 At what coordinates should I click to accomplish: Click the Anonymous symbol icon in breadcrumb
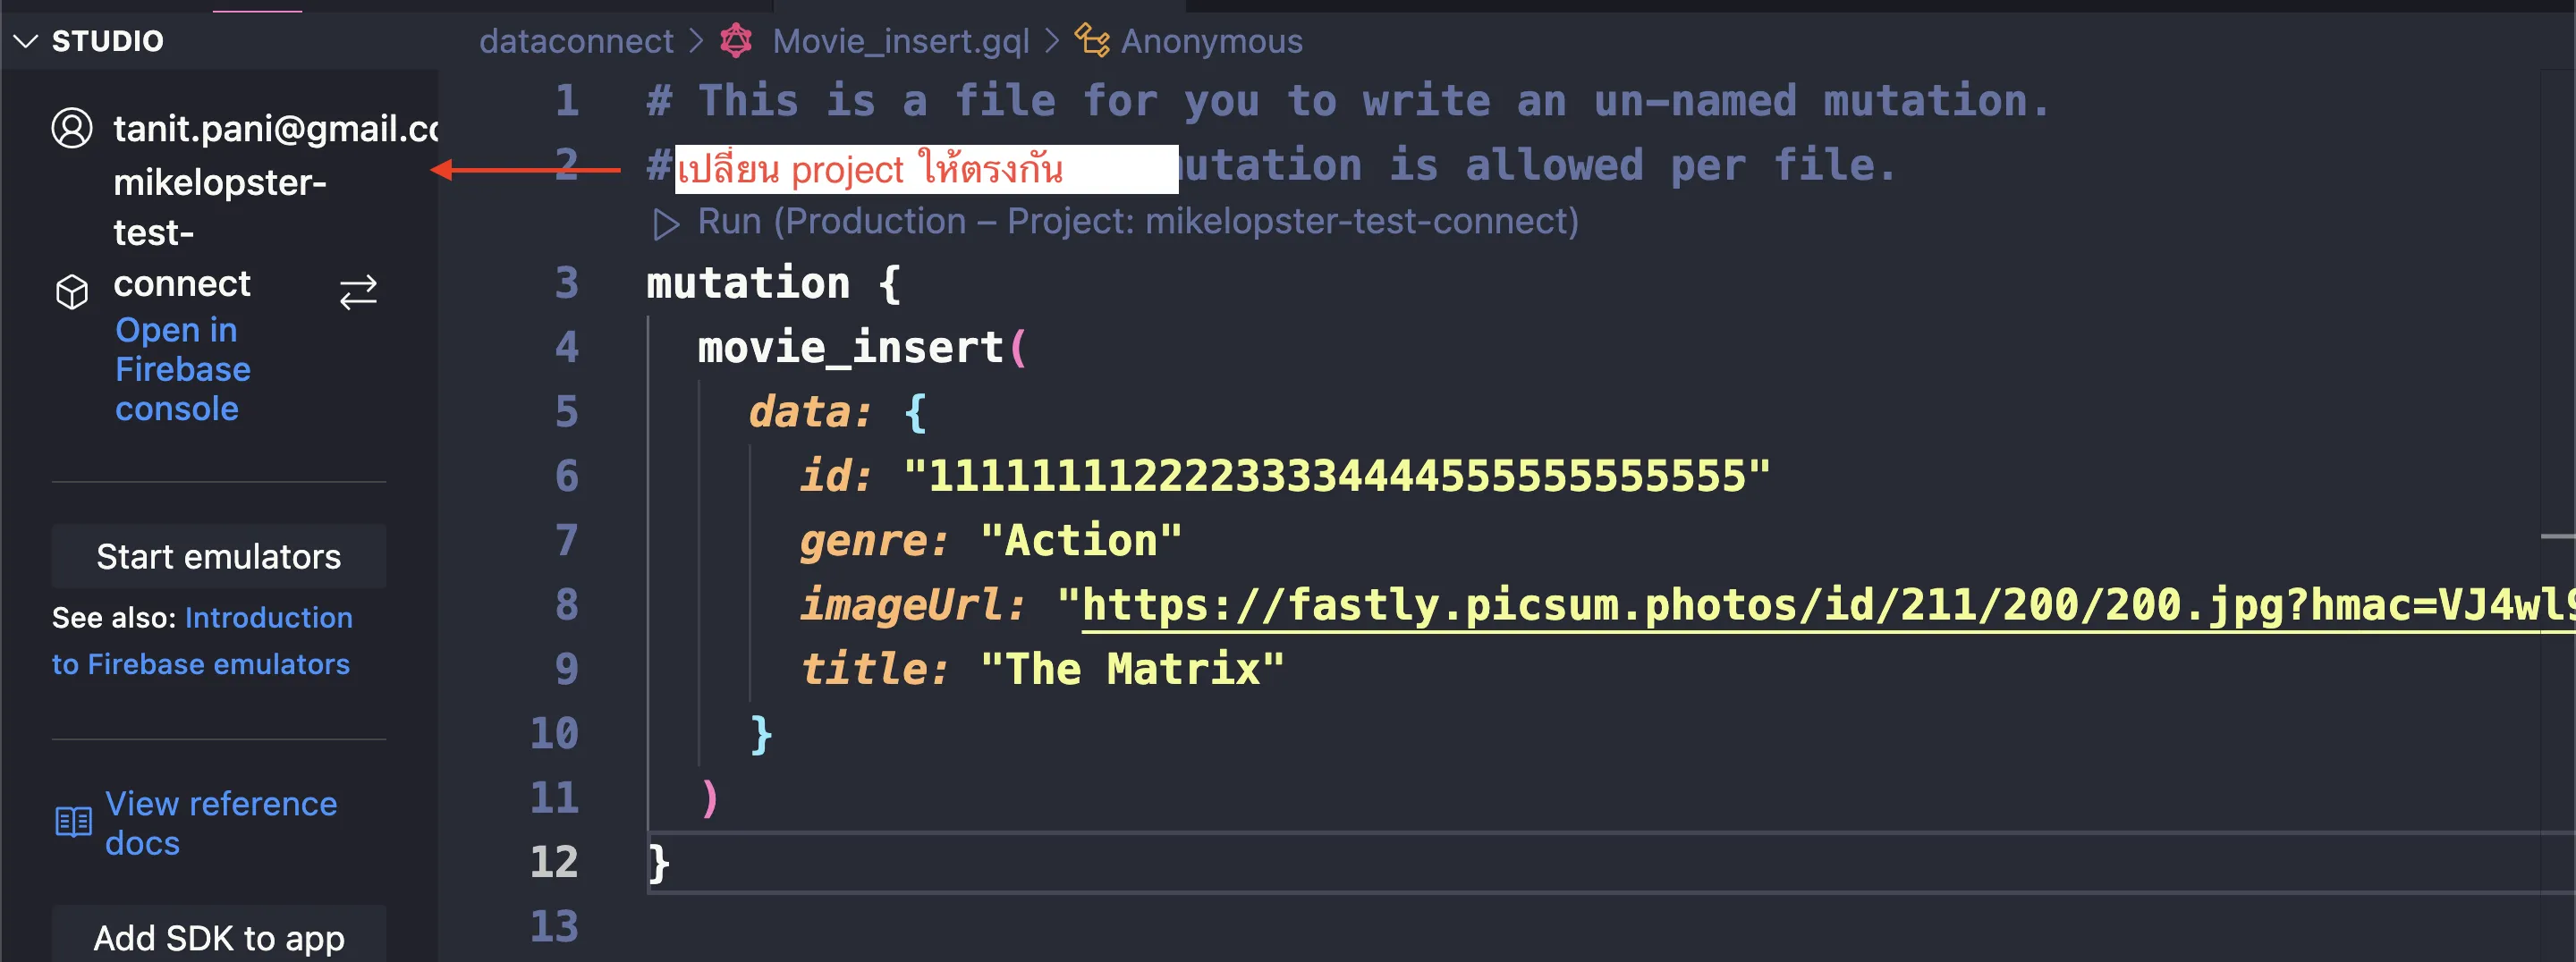pos(1092,40)
